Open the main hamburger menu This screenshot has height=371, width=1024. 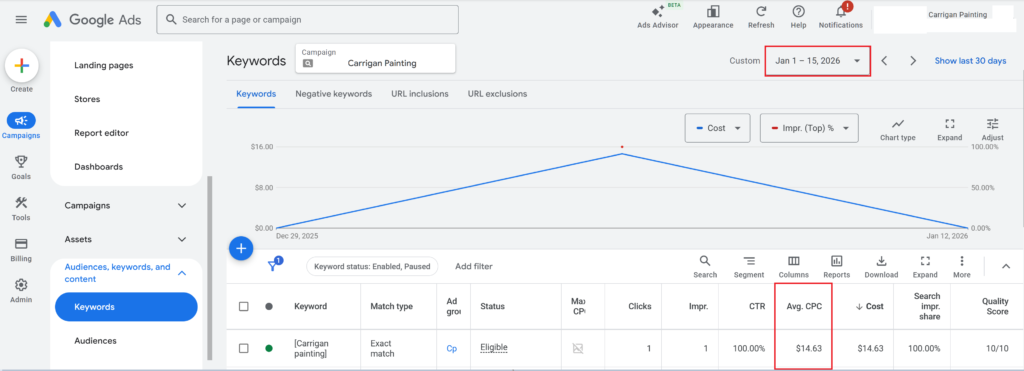click(x=21, y=20)
